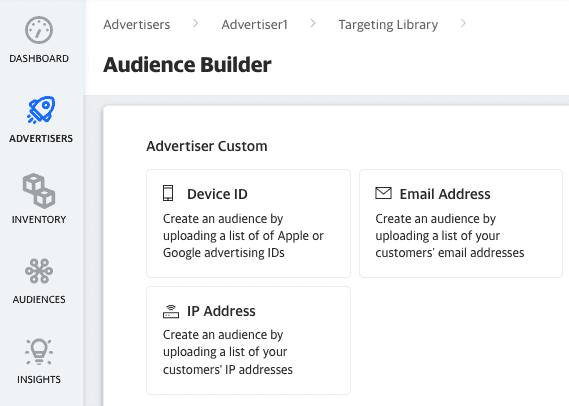This screenshot has height=406, width=569.
Task: Click the chevron after Advertisers breadcrumb
Action: click(196, 24)
